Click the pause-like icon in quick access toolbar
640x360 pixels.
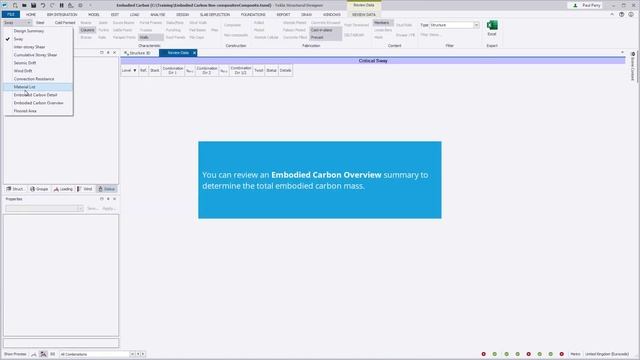pos(62,5)
